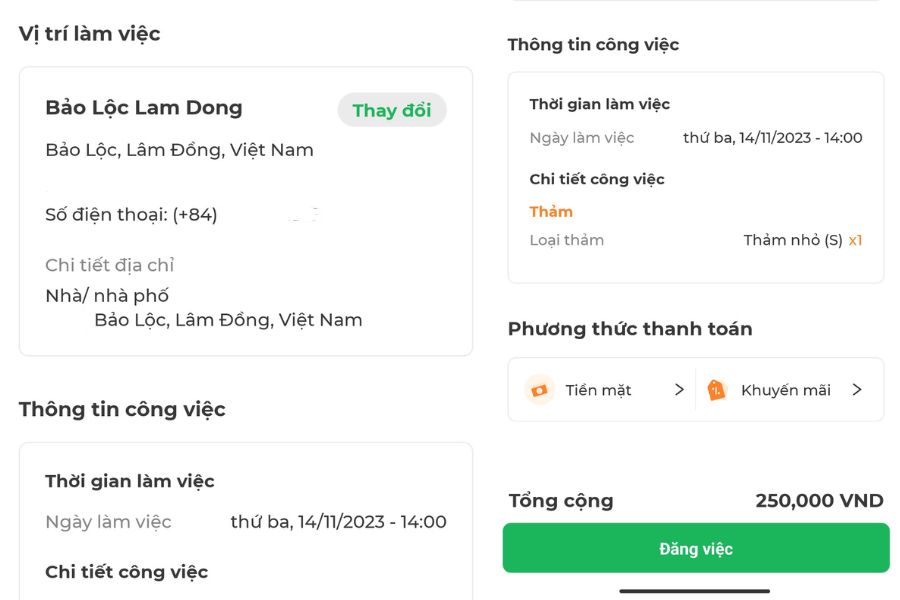Click the Bảo Lộc Lam Dong address title
This screenshot has height=600, width=900.
144,108
